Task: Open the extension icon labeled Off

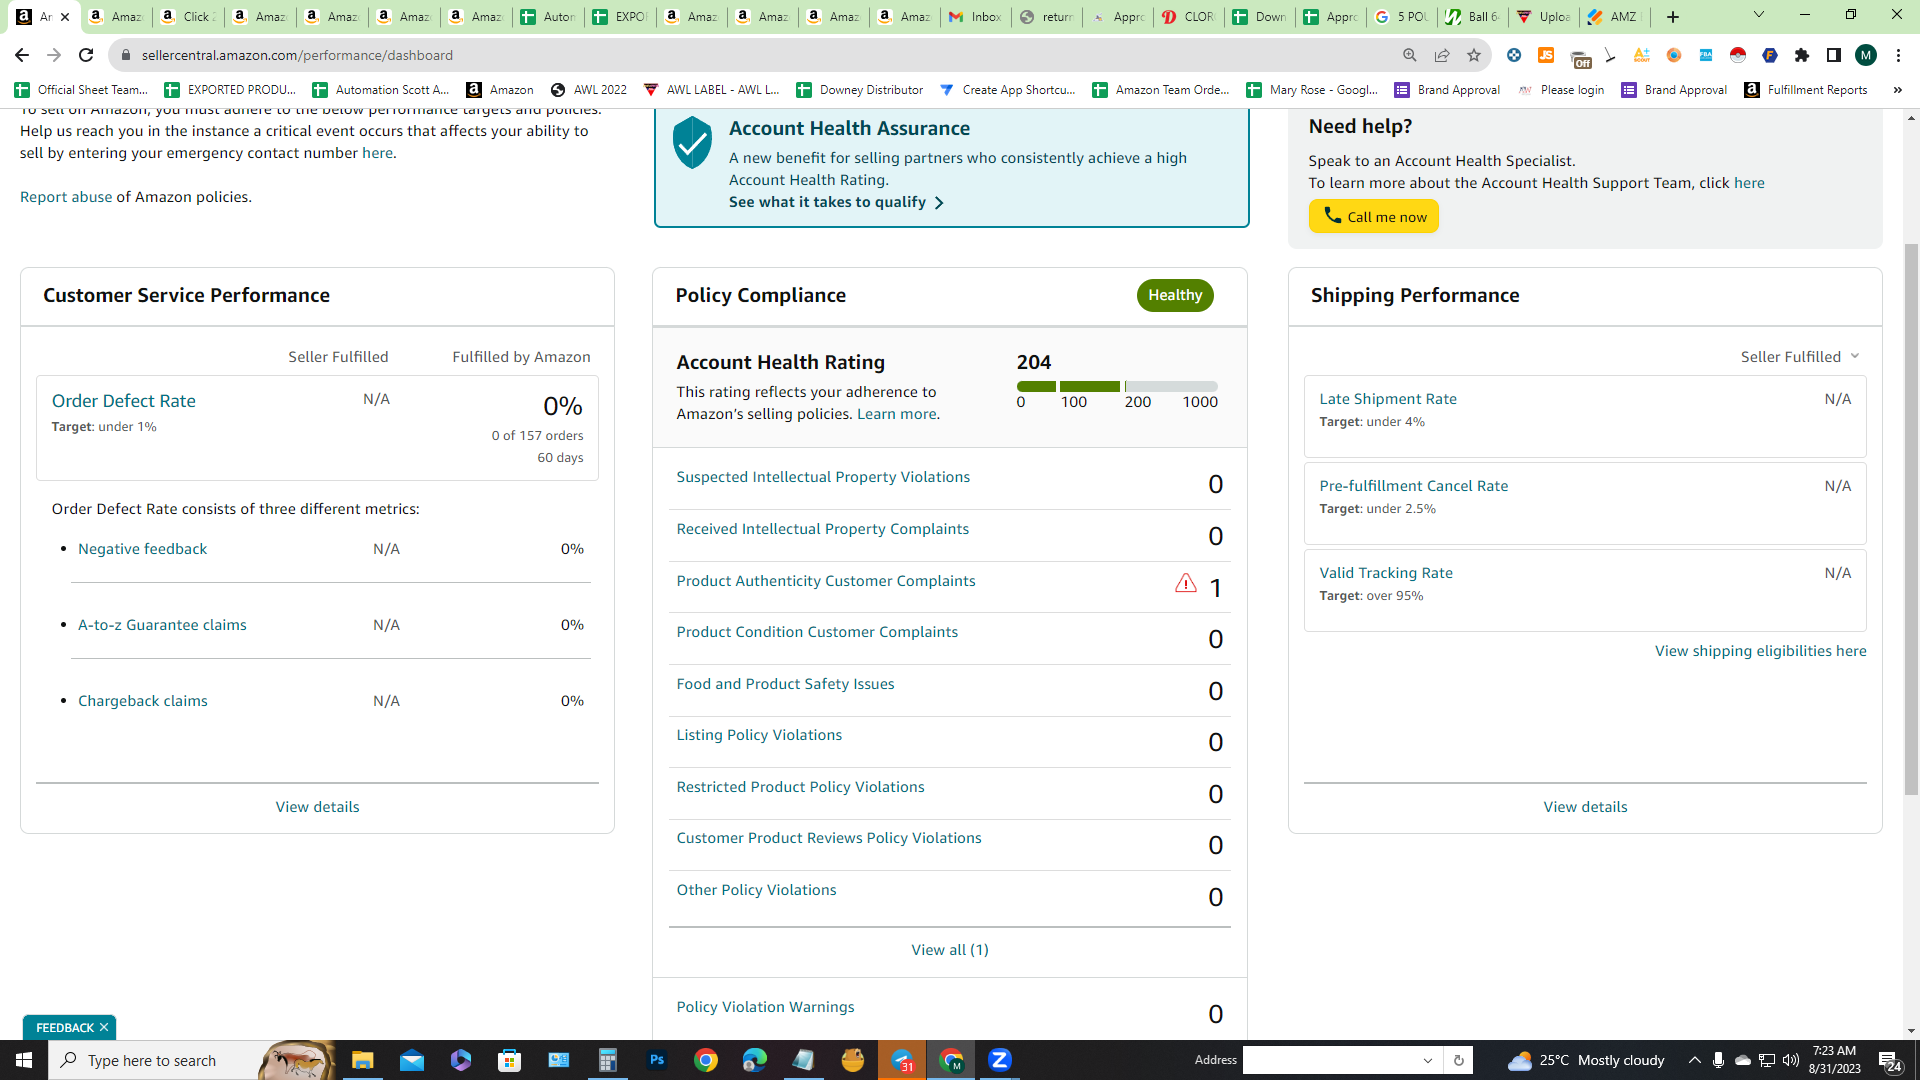Action: (x=1580, y=58)
